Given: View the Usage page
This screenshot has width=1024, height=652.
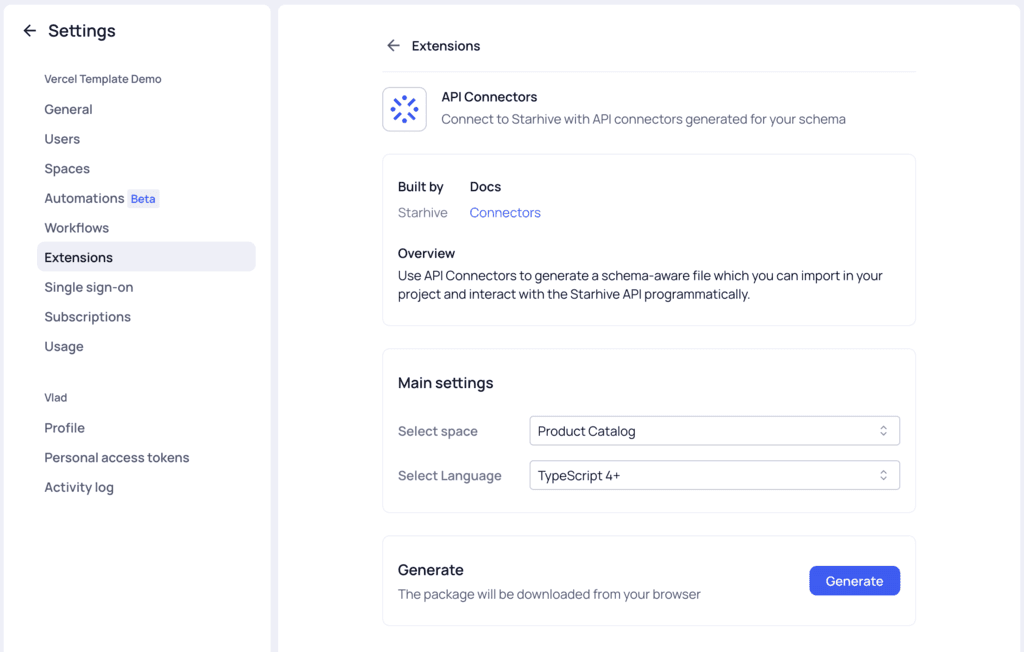Looking at the screenshot, I should 64,346.
